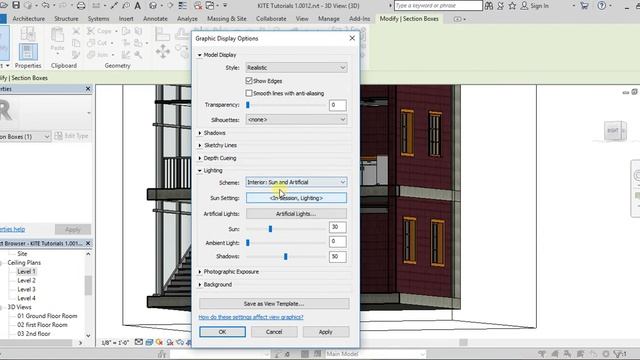Viewport: 640px width, 360px height.
Task: Click the In-session Lighting sun setting button
Action: coord(296,198)
